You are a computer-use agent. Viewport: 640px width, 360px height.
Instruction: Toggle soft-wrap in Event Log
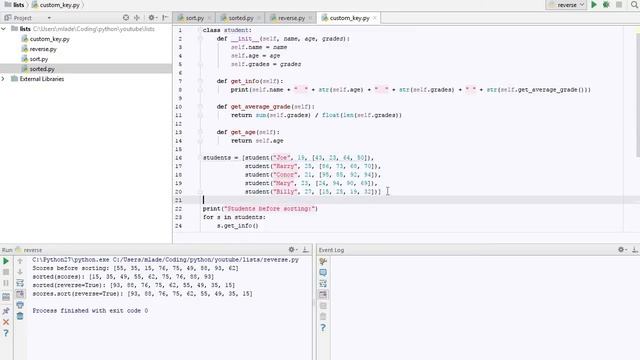coord(323,283)
